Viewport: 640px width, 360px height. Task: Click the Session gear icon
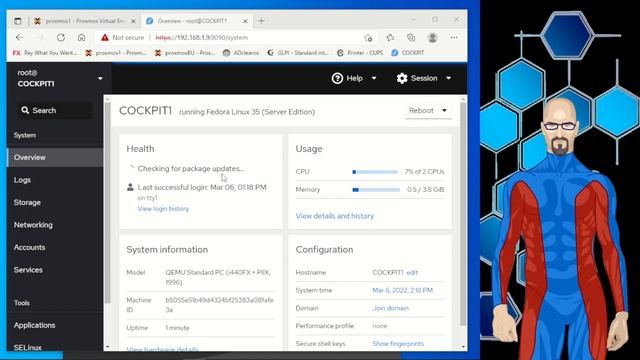click(x=402, y=78)
